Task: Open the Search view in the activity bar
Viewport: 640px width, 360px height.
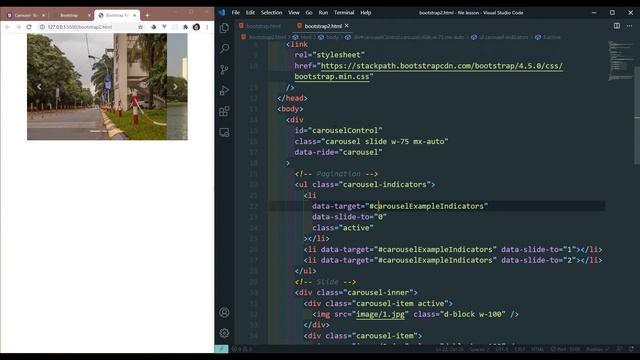Action: [x=224, y=49]
